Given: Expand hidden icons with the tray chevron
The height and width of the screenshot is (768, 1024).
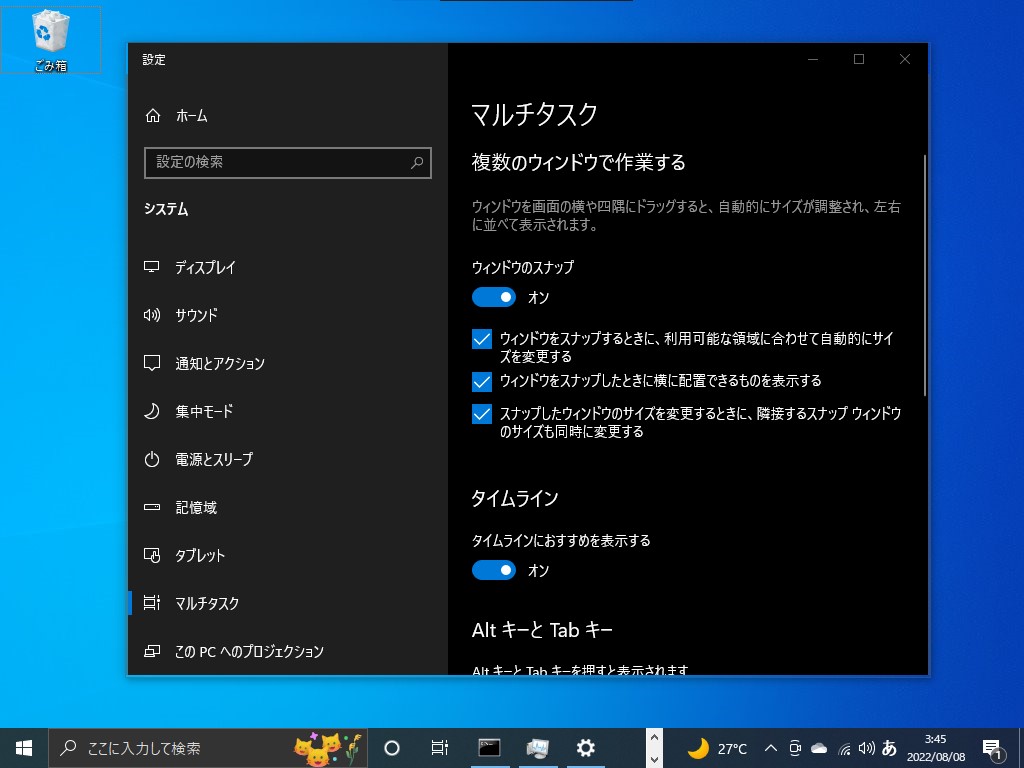Looking at the screenshot, I should (772, 747).
